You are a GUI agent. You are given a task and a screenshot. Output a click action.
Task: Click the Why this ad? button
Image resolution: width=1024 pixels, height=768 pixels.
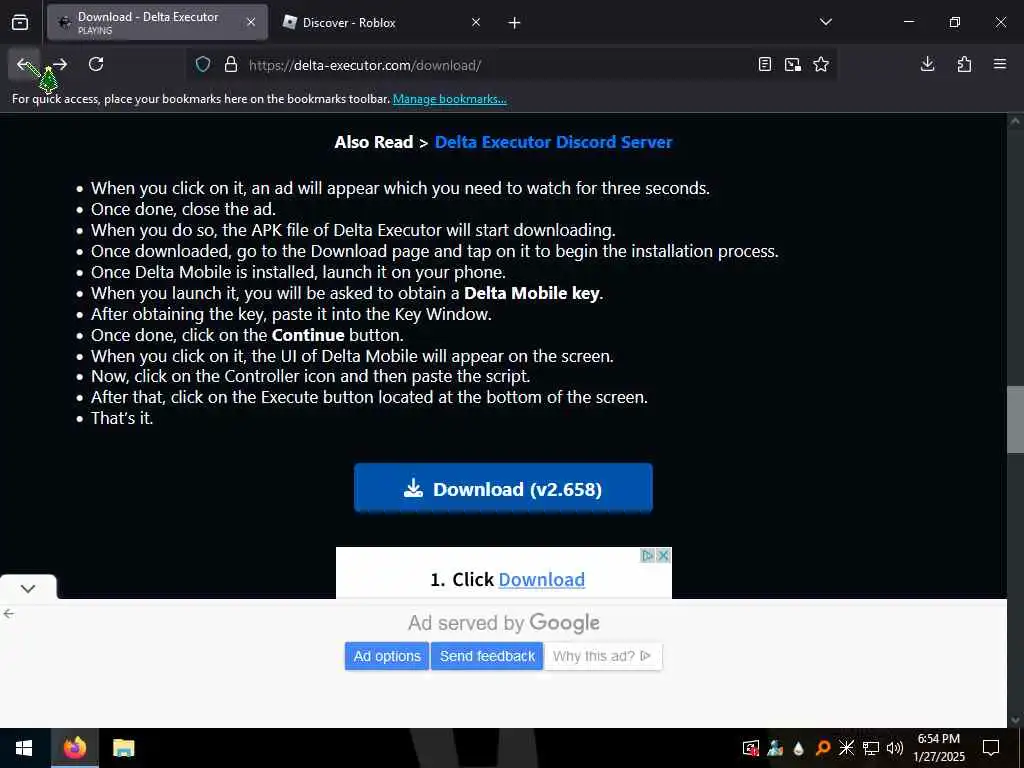point(602,656)
